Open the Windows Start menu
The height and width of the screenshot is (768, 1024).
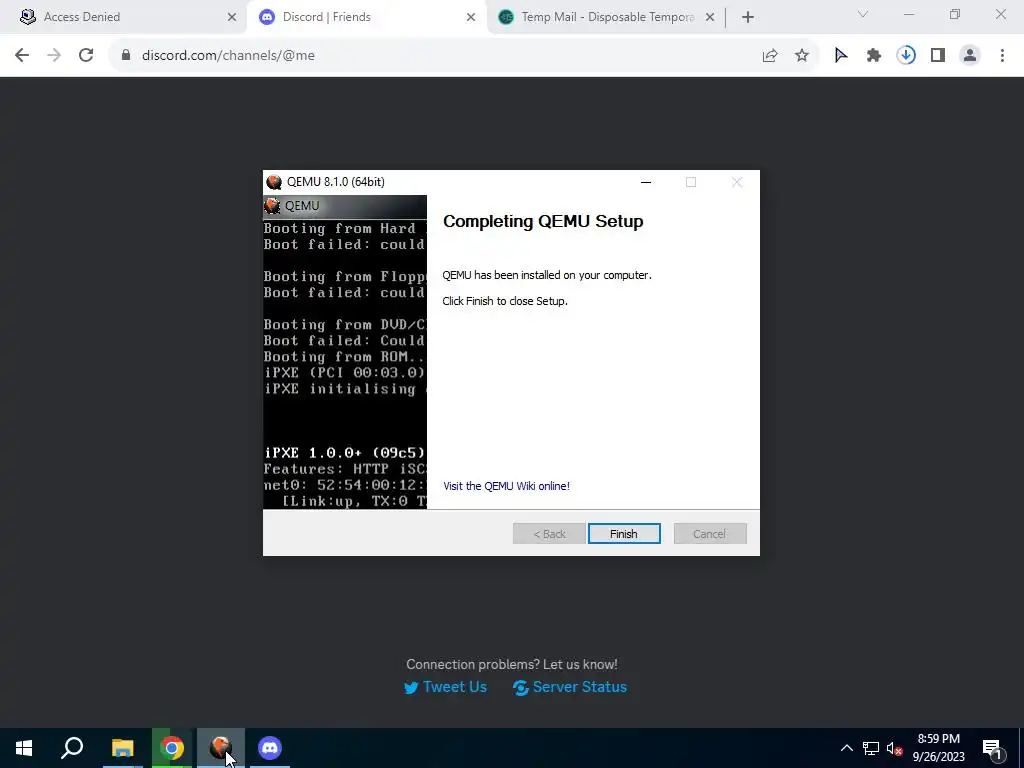[24, 748]
